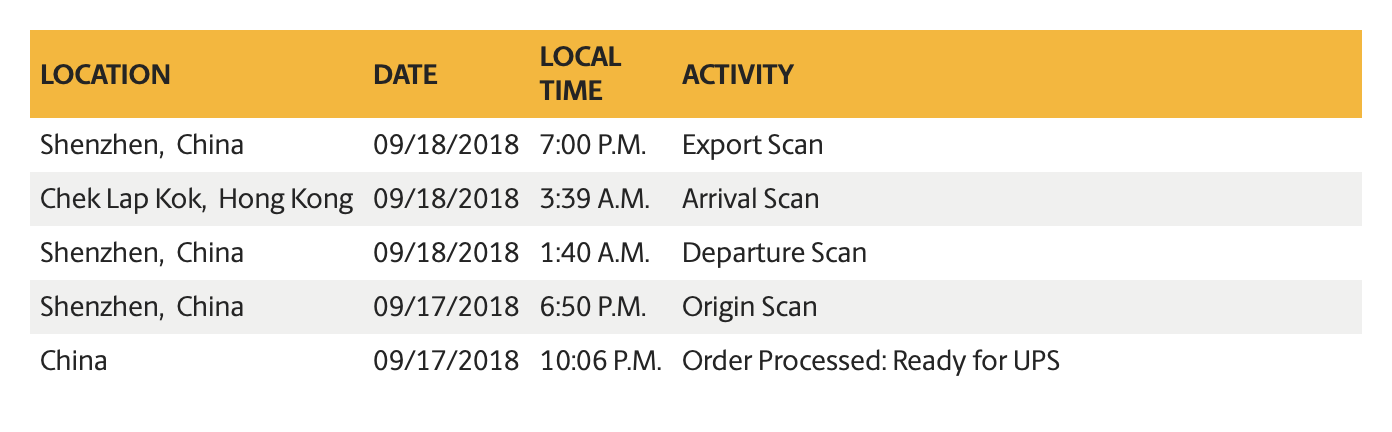Image resolution: width=1392 pixels, height=432 pixels.
Task: Click the Origin Scan row date 09/17/2018
Action: pyautogui.click(x=447, y=306)
